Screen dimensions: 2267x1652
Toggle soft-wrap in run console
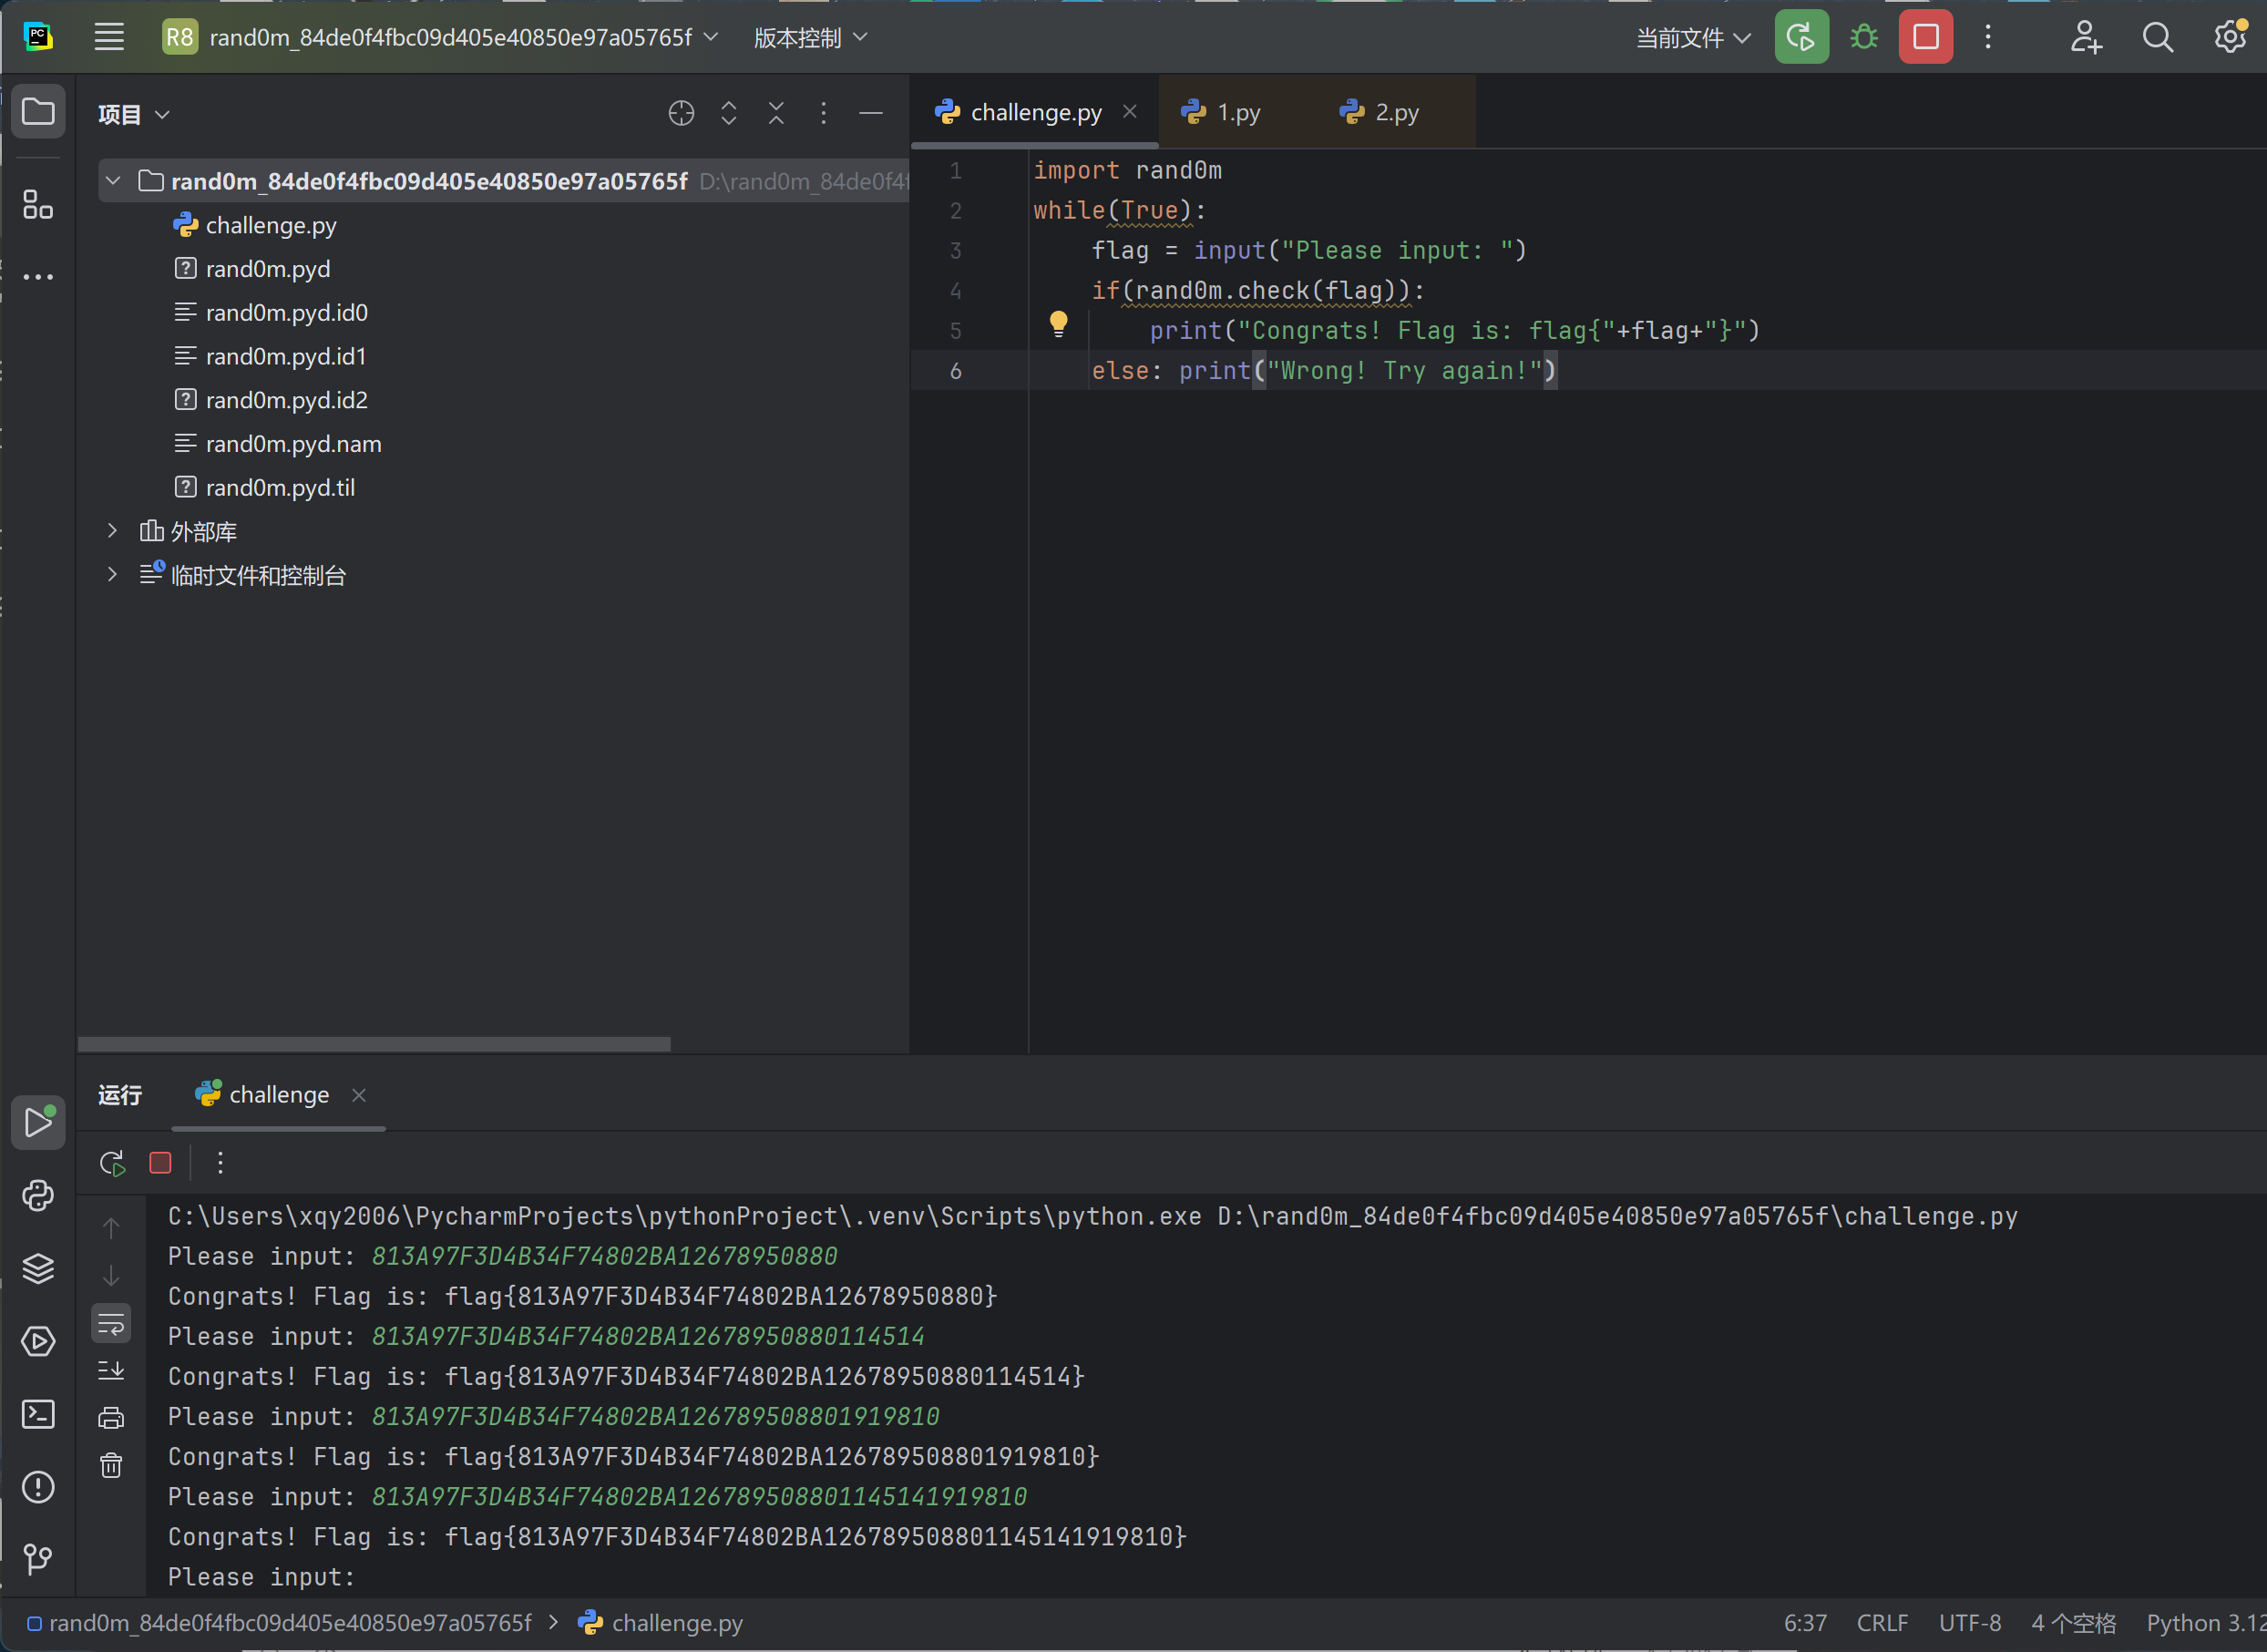[x=111, y=1323]
